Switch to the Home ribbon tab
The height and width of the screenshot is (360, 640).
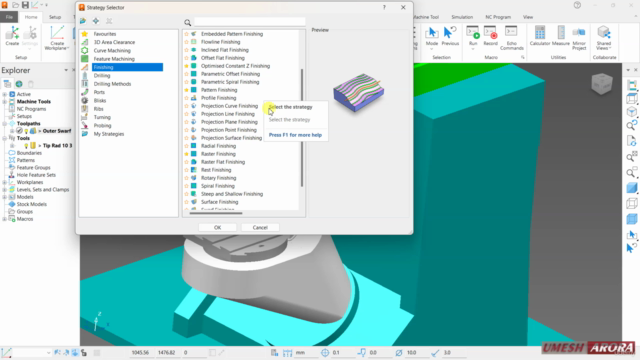31,17
